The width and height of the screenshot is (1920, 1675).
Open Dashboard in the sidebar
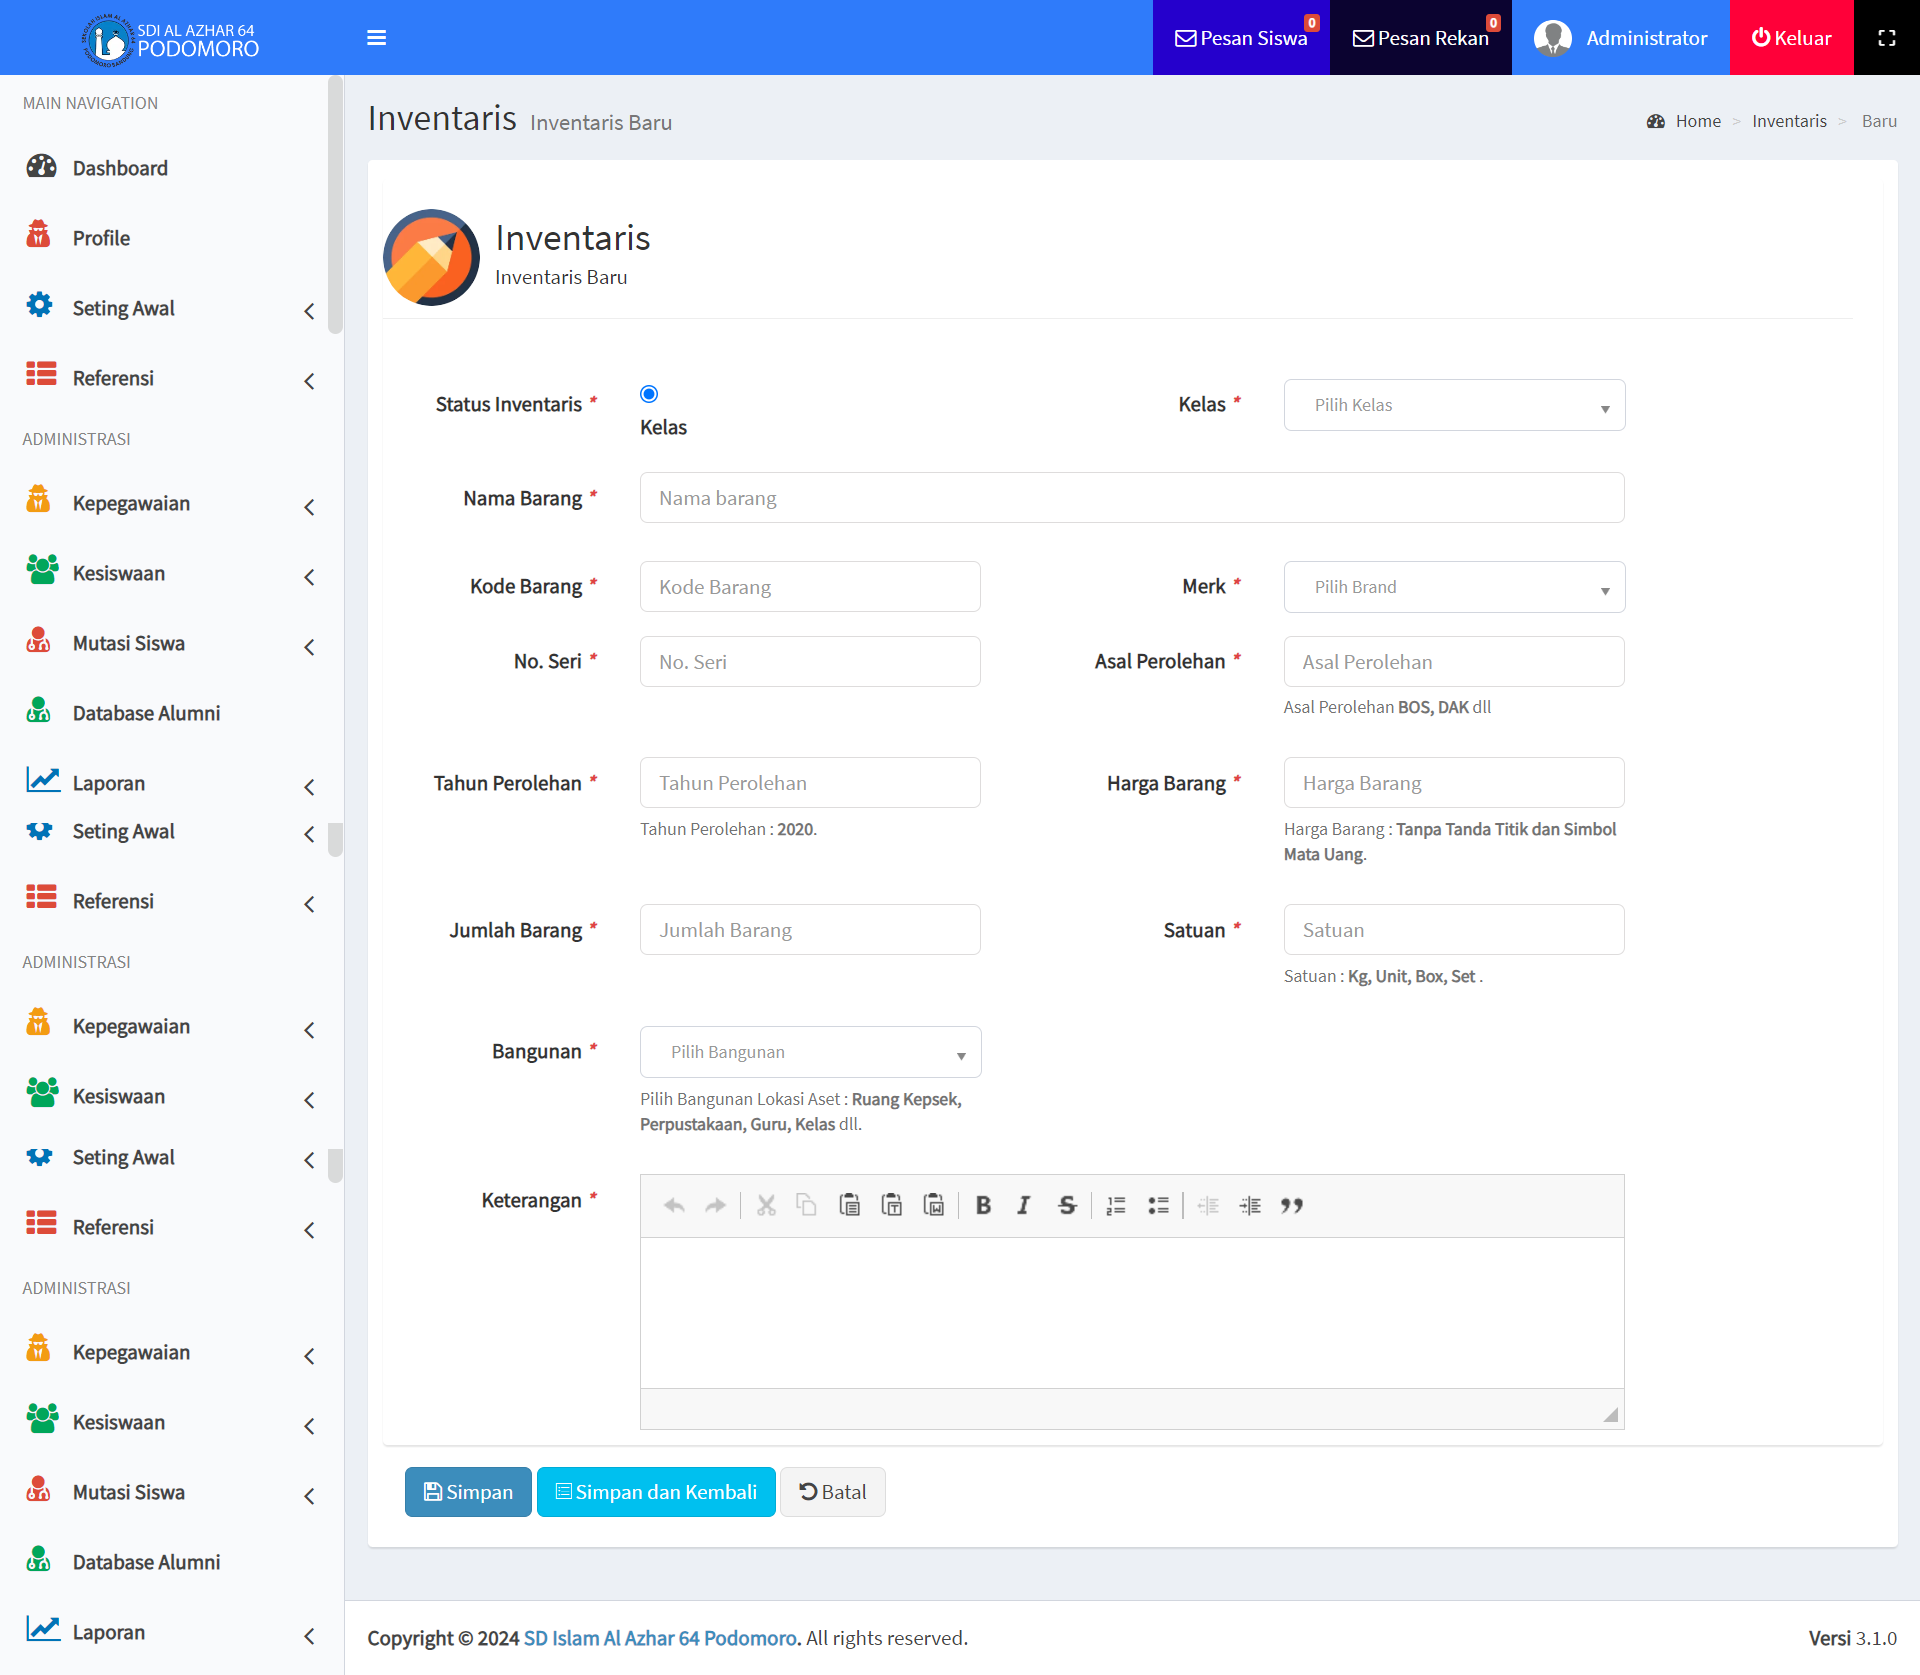point(120,168)
